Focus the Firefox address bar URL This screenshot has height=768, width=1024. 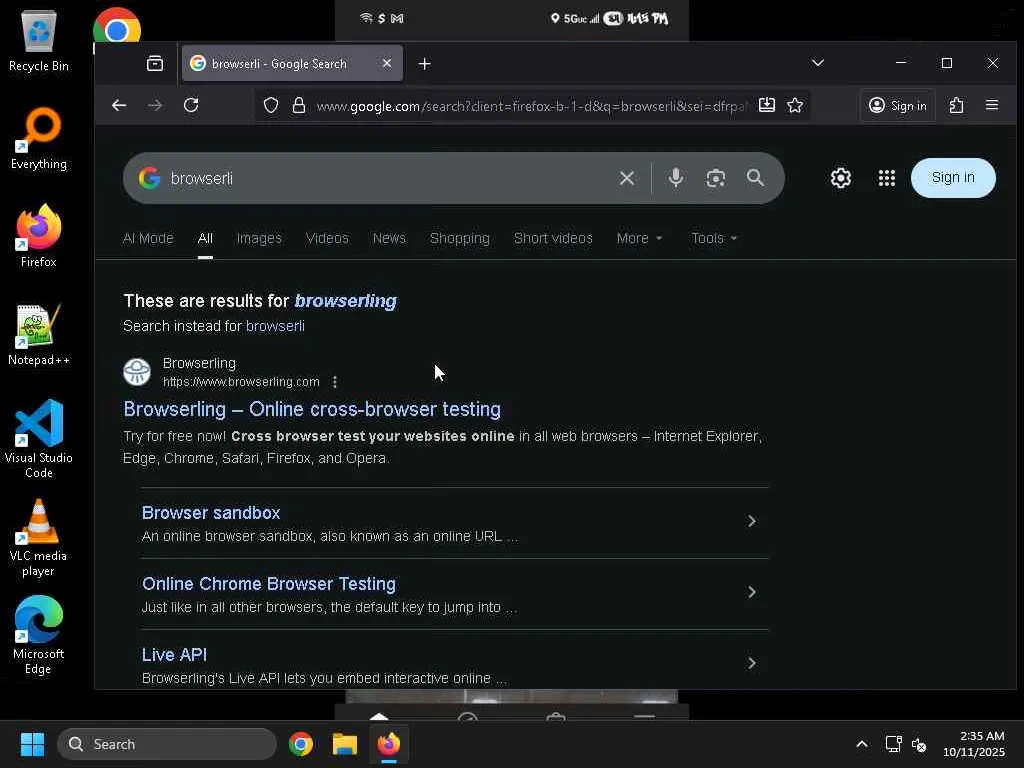coord(532,106)
